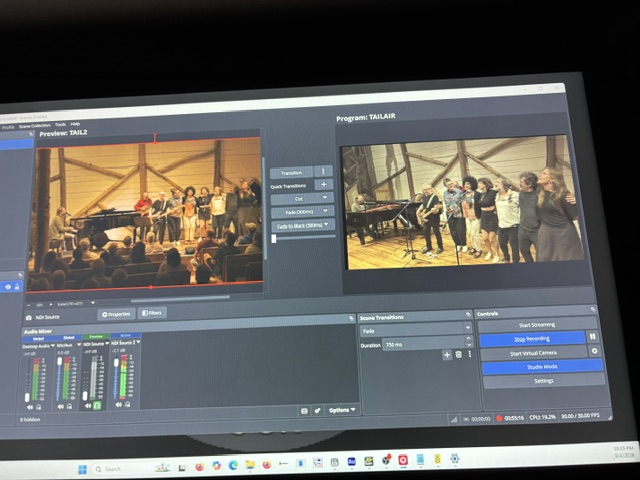
Task: Click NDI Source 2 volume fader handle
Action: 116,362
